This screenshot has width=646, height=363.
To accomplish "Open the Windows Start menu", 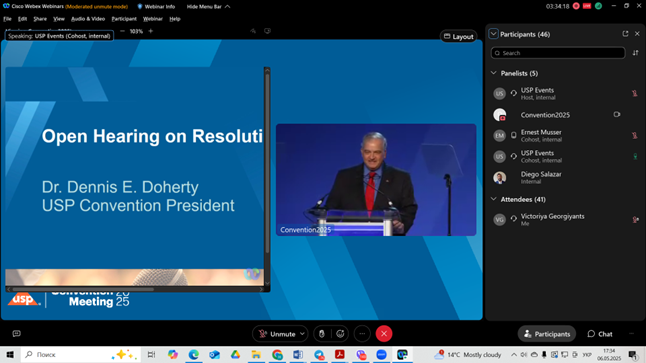I will tap(10, 354).
